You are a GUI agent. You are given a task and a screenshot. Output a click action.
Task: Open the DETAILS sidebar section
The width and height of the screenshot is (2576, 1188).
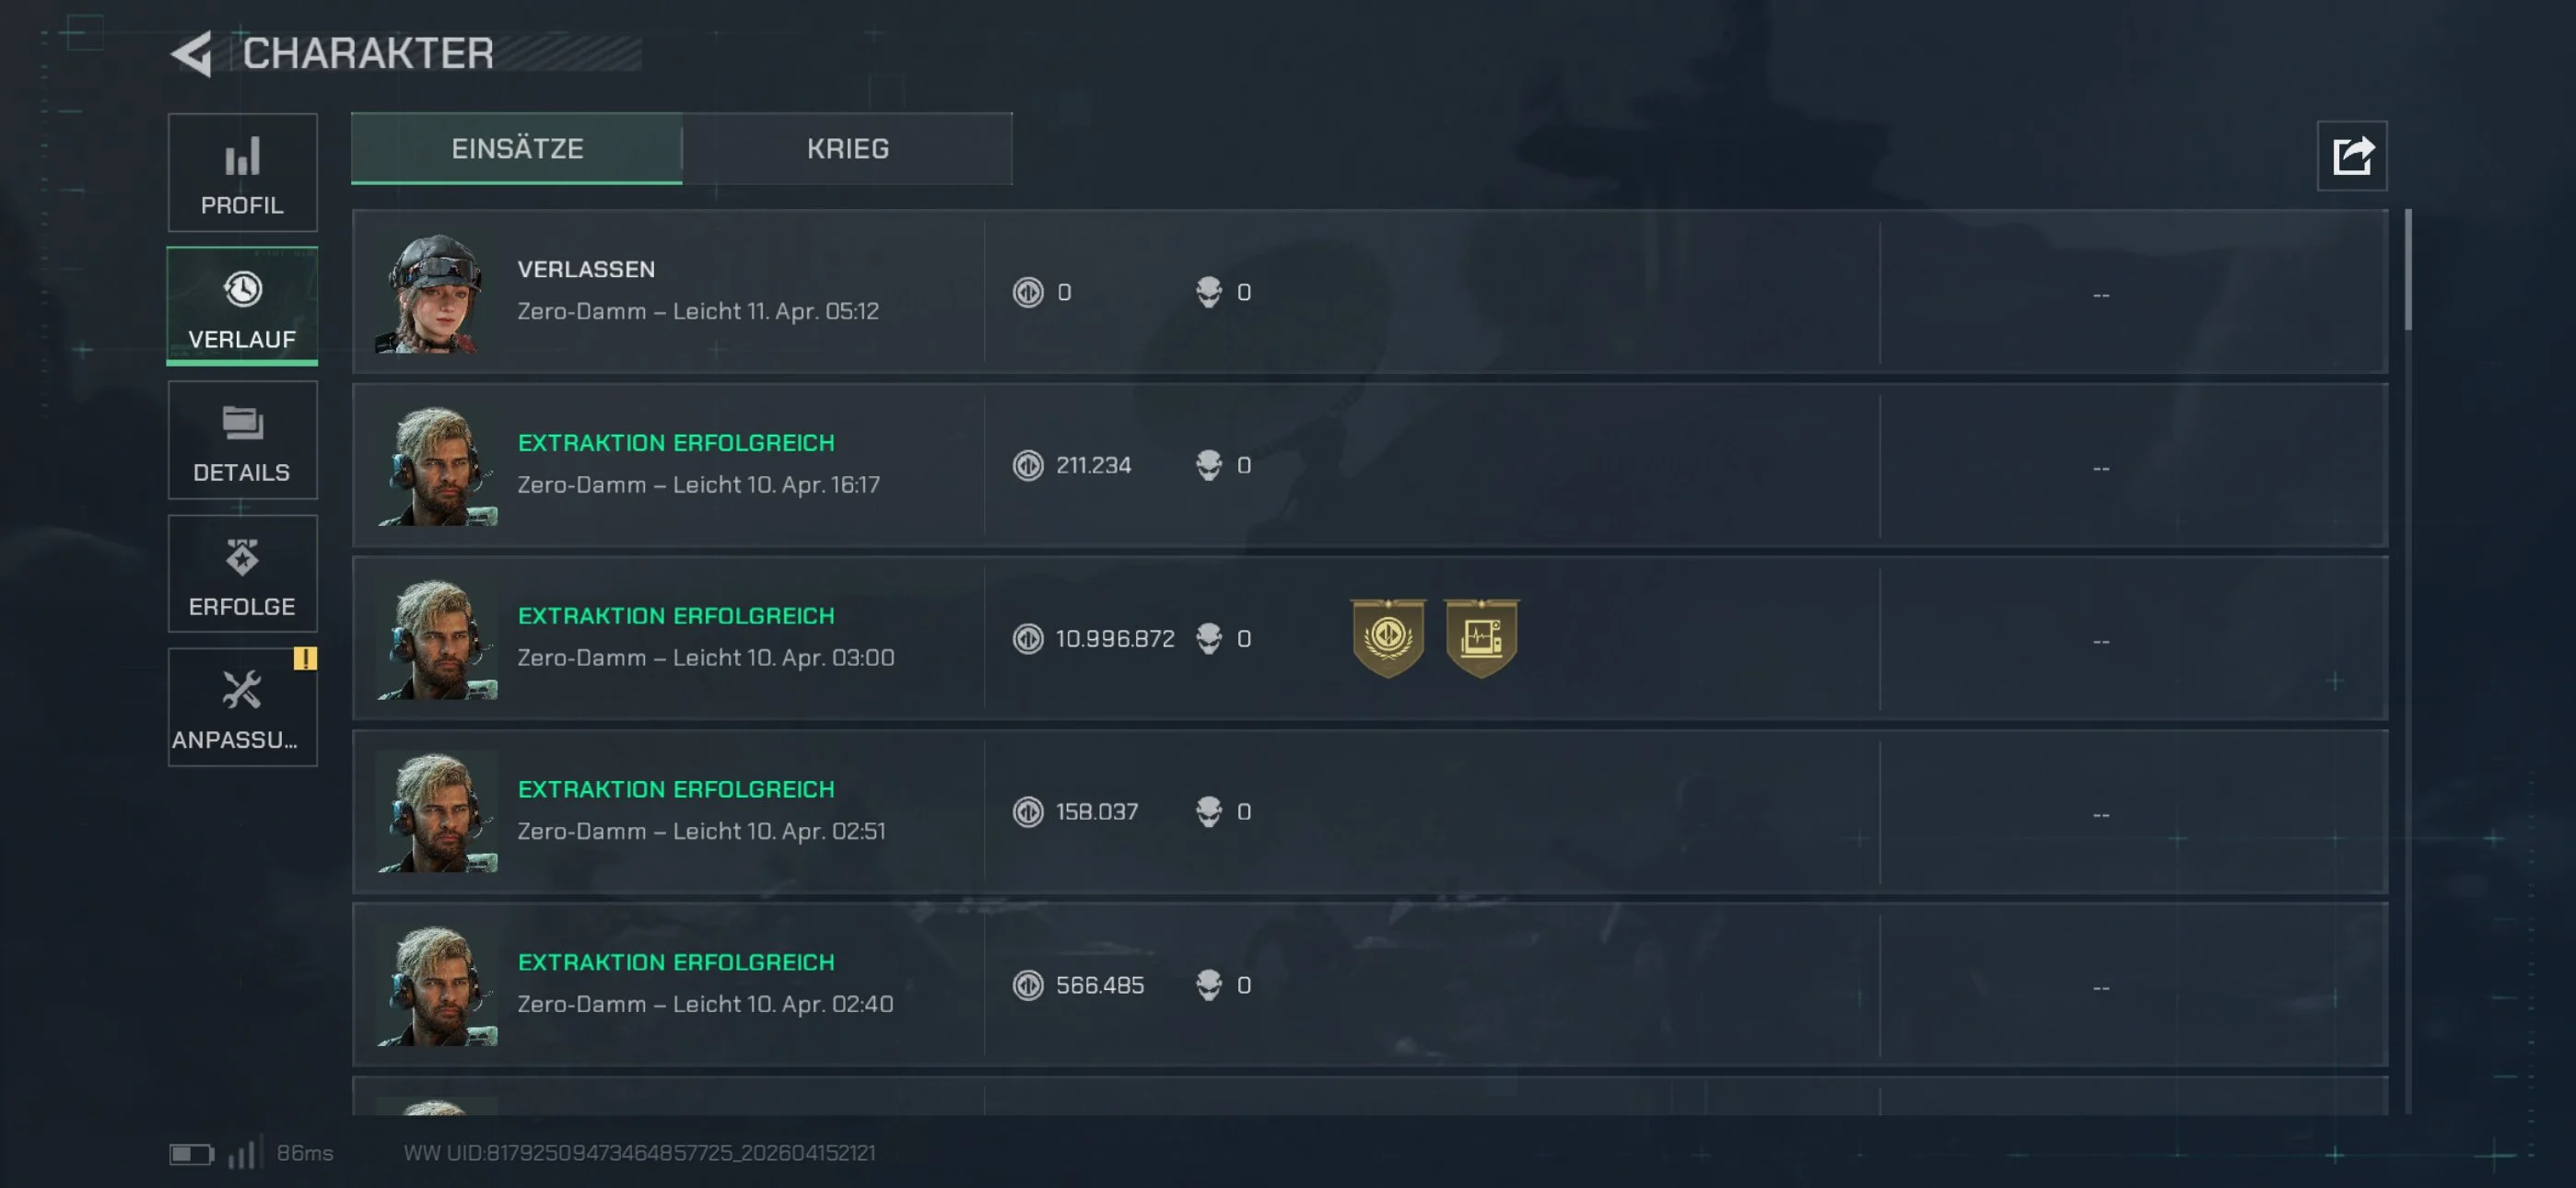[242, 440]
